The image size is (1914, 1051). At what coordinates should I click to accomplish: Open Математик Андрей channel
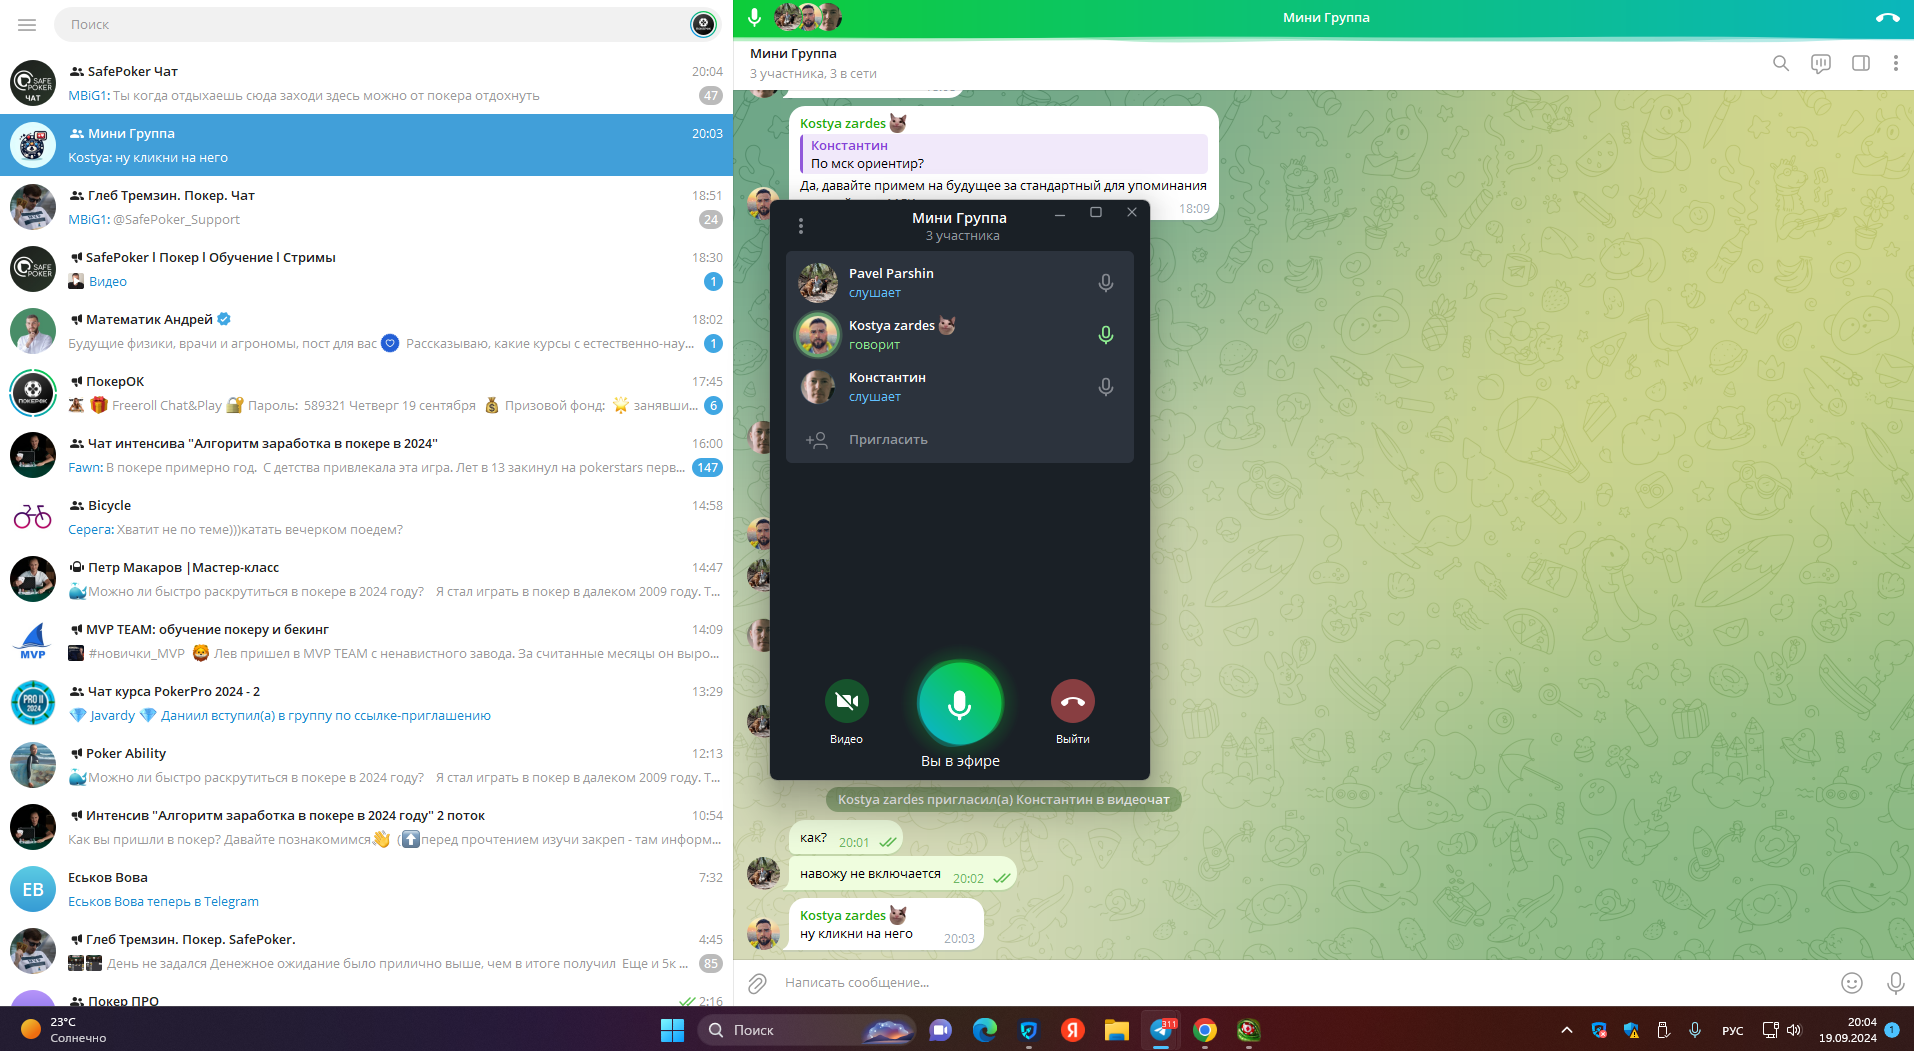coord(366,331)
